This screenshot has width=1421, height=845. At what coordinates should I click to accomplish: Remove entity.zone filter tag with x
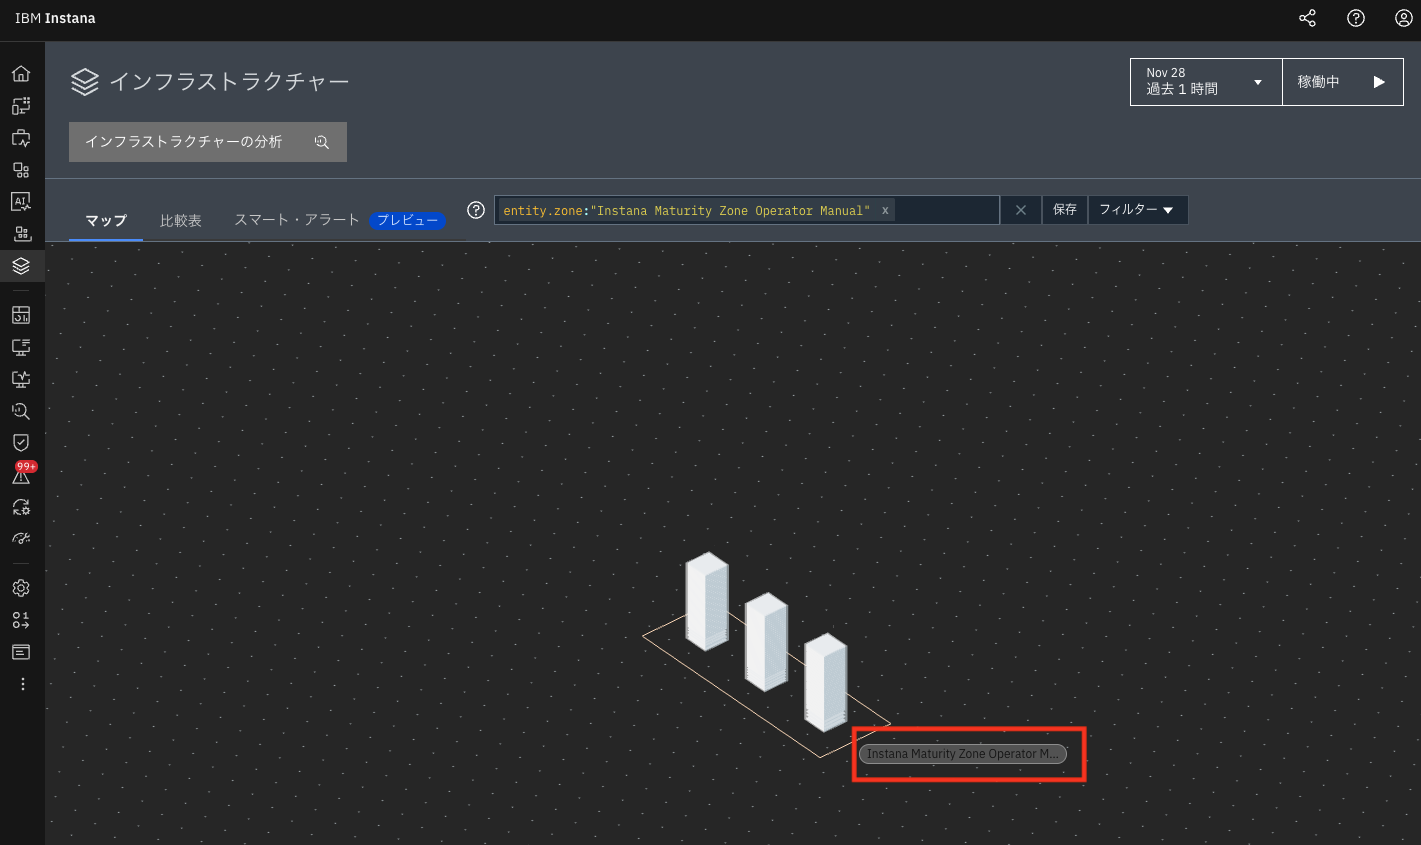[885, 210]
